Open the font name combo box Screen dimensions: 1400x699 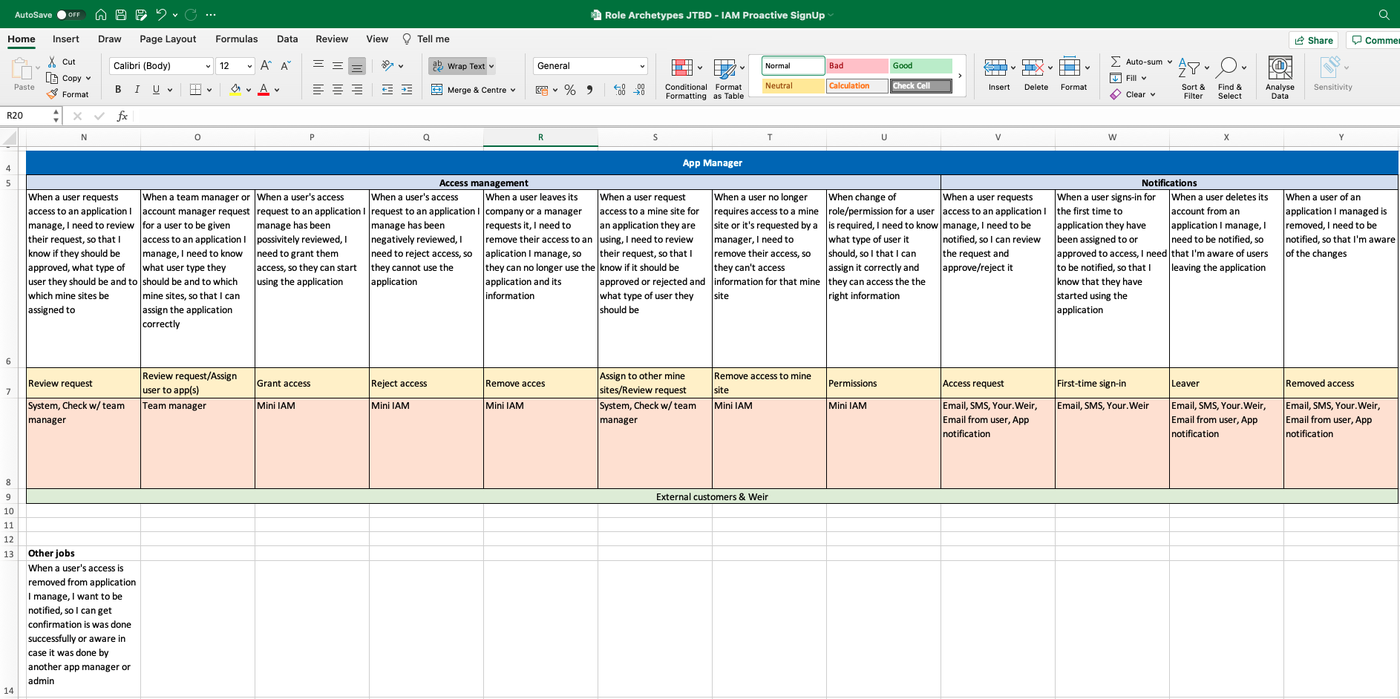click(160, 66)
